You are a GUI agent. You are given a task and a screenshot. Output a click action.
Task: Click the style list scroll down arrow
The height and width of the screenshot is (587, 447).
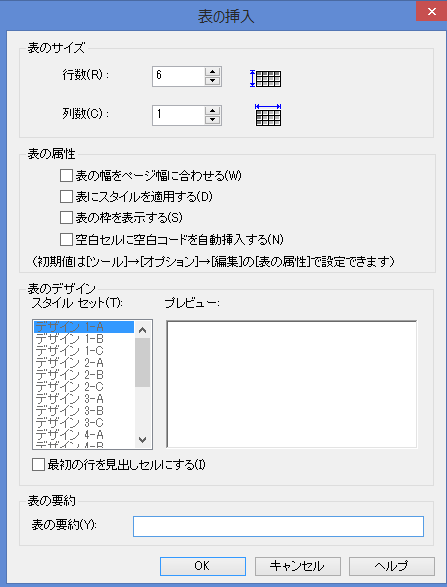click(x=143, y=440)
